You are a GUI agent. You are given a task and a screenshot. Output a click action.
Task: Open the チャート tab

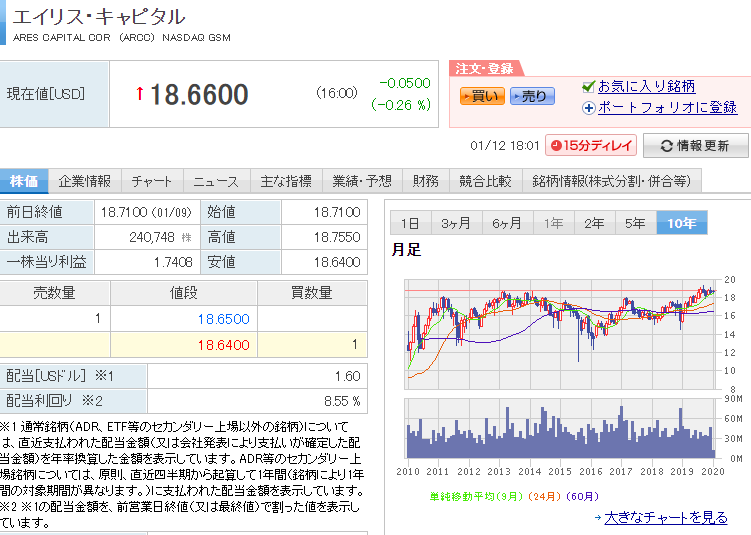click(152, 181)
